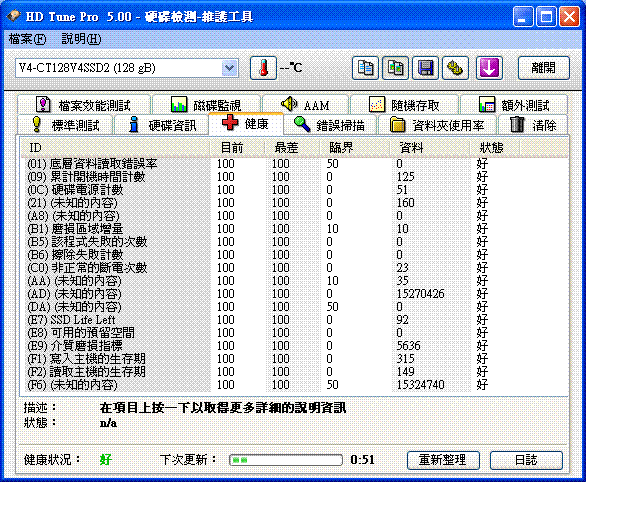Click the thermometer temperature icon
This screenshot has height=512, width=640.
pos(263,68)
